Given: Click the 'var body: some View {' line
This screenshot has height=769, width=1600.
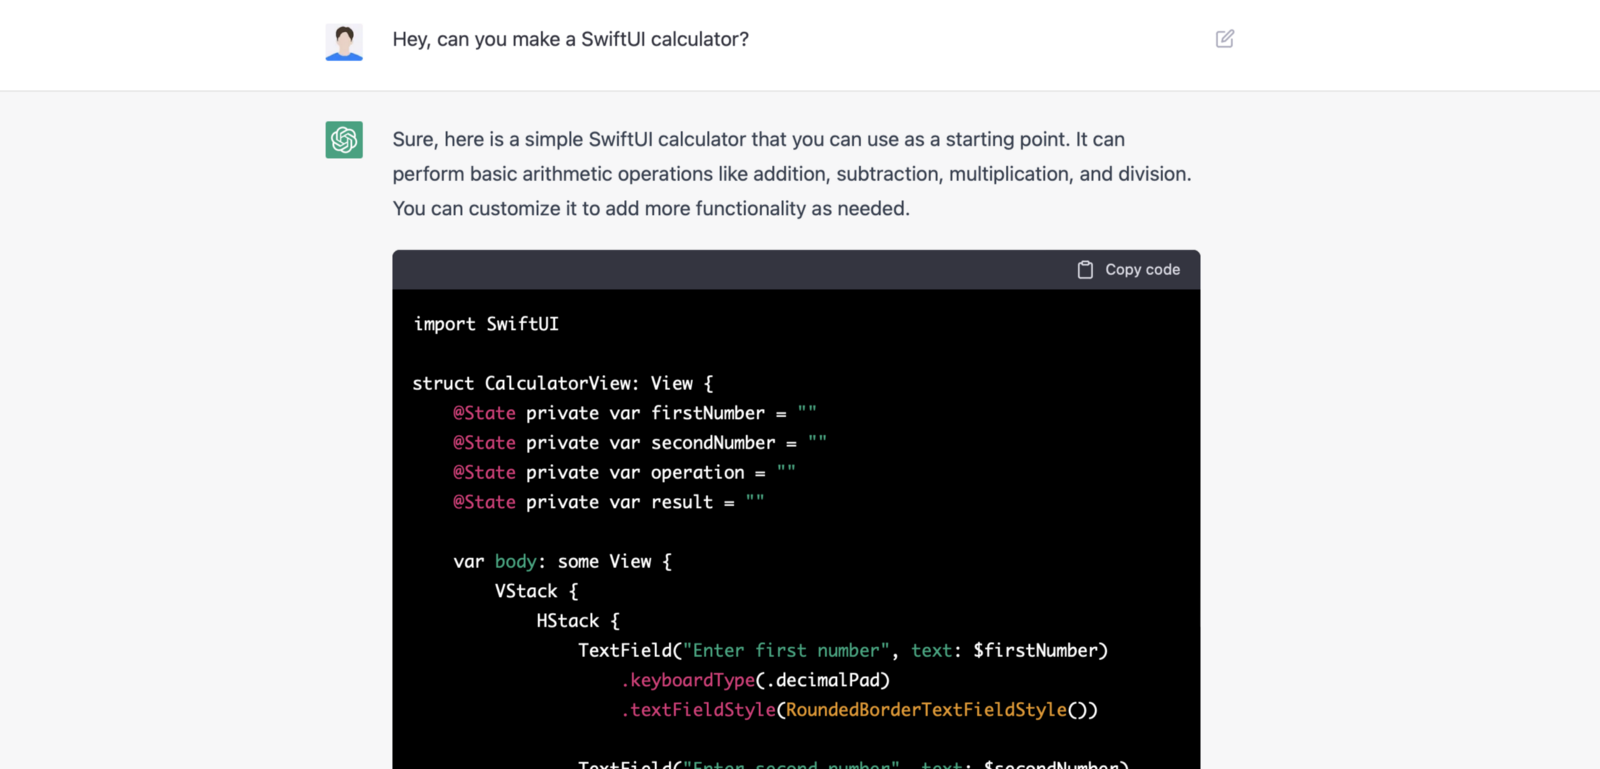Looking at the screenshot, I should [563, 562].
